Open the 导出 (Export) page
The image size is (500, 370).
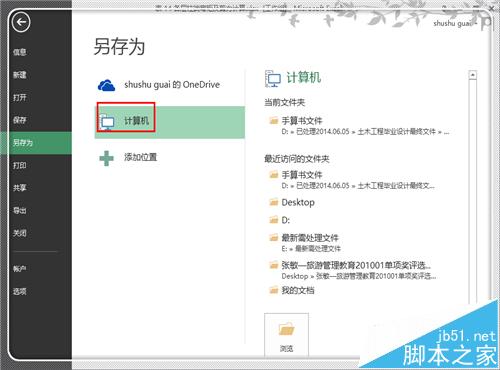click(x=20, y=210)
